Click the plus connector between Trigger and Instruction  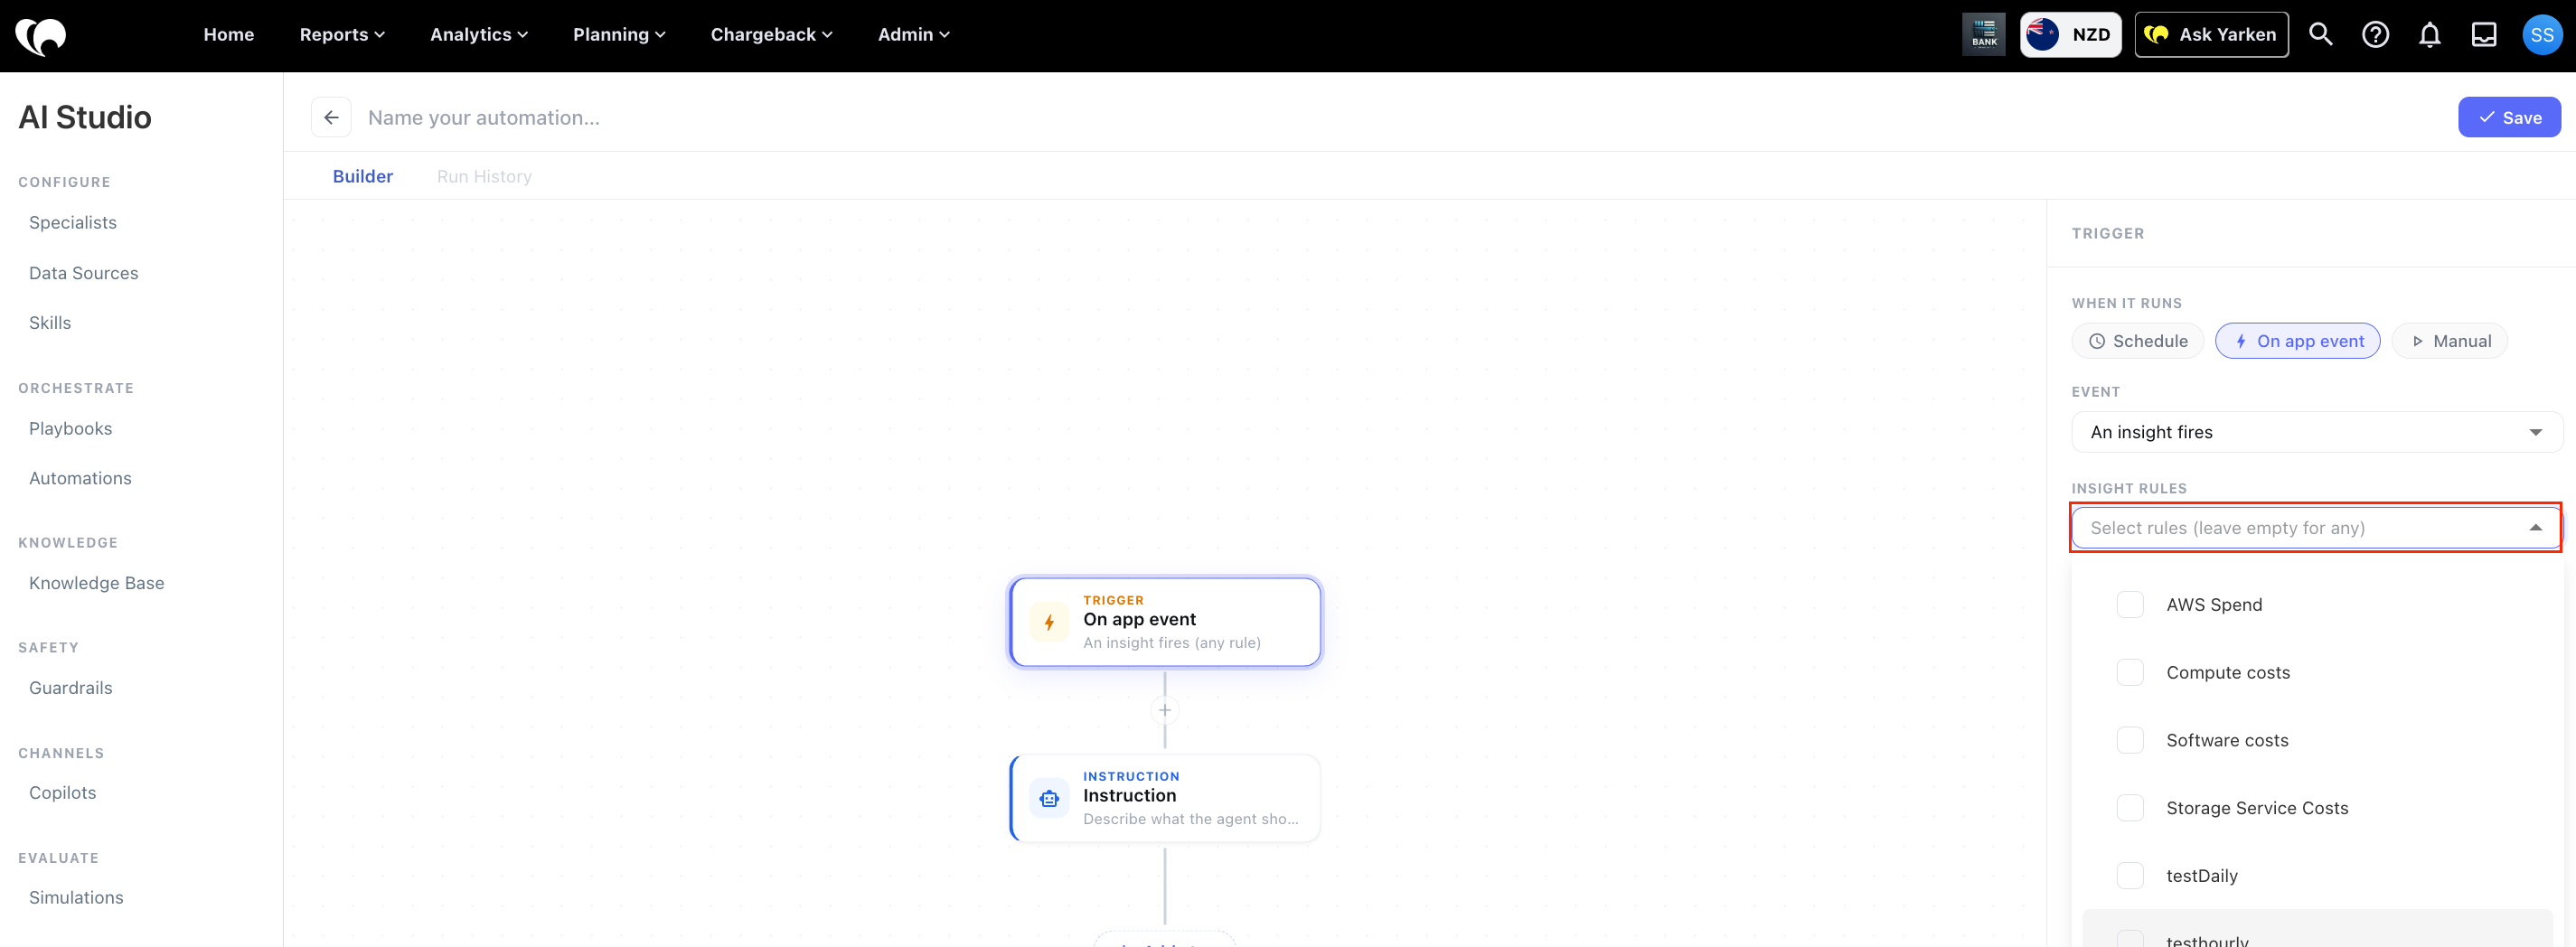[x=1165, y=710]
